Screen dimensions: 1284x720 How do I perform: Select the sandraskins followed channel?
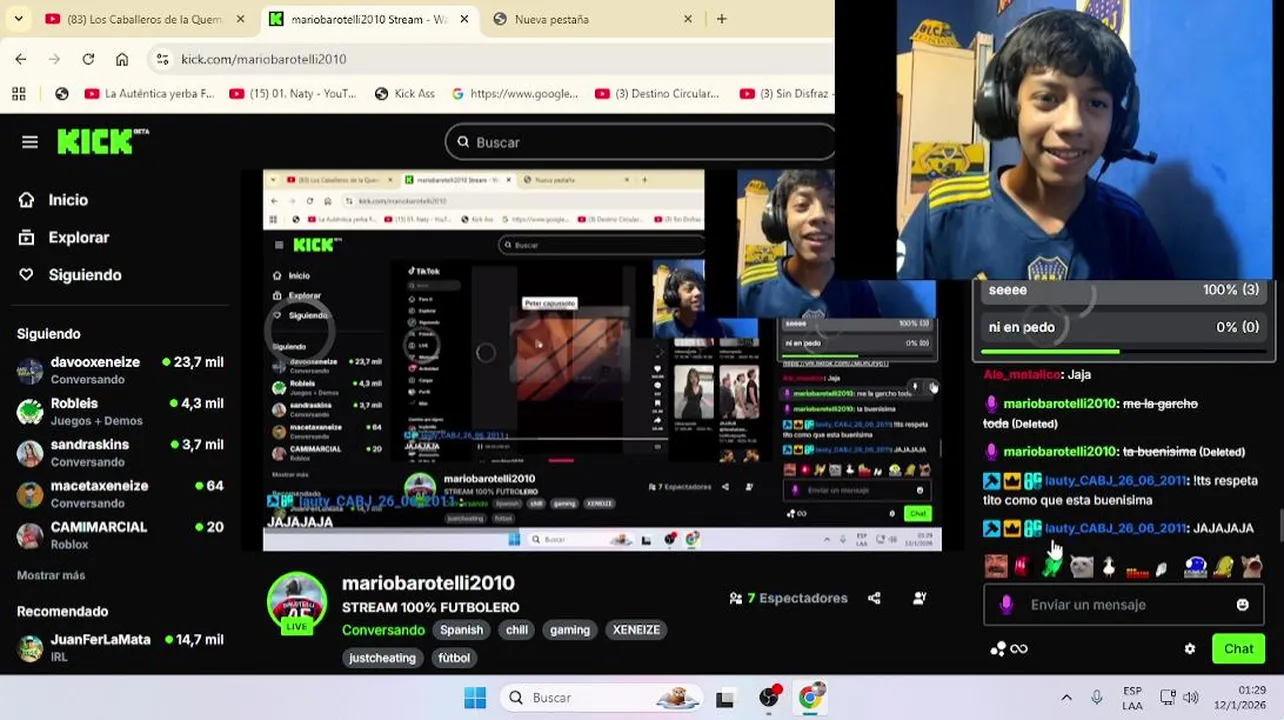[120, 452]
